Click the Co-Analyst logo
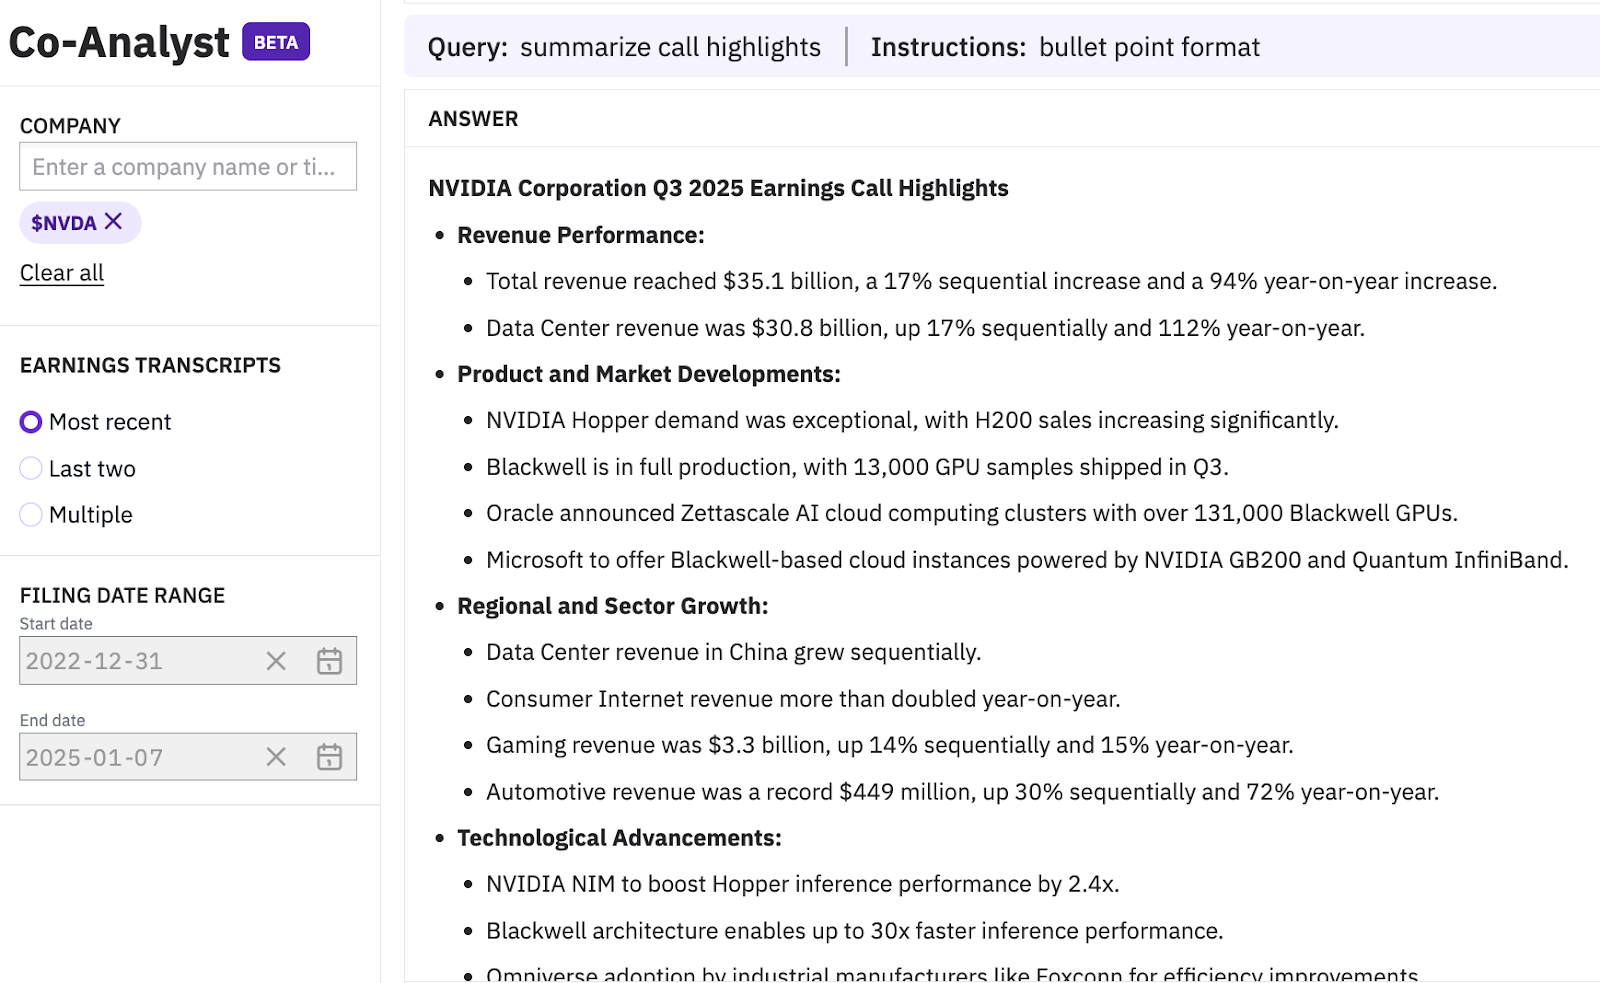Image resolution: width=1600 pixels, height=983 pixels. click(x=119, y=42)
